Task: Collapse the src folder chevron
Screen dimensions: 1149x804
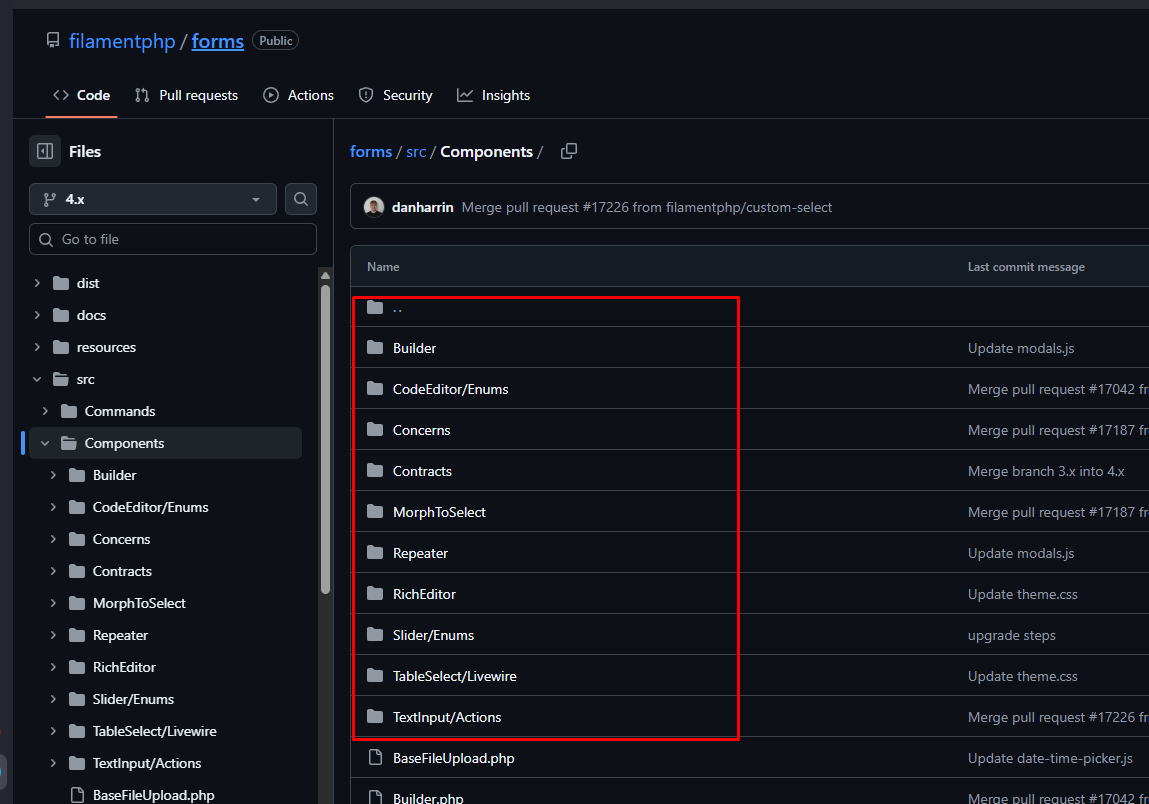Action: point(37,379)
